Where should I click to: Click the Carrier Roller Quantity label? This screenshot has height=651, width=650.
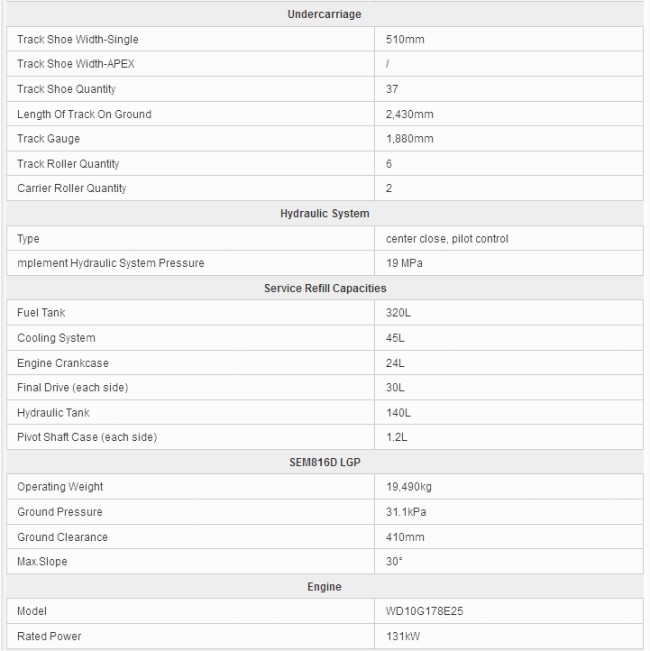(x=72, y=188)
